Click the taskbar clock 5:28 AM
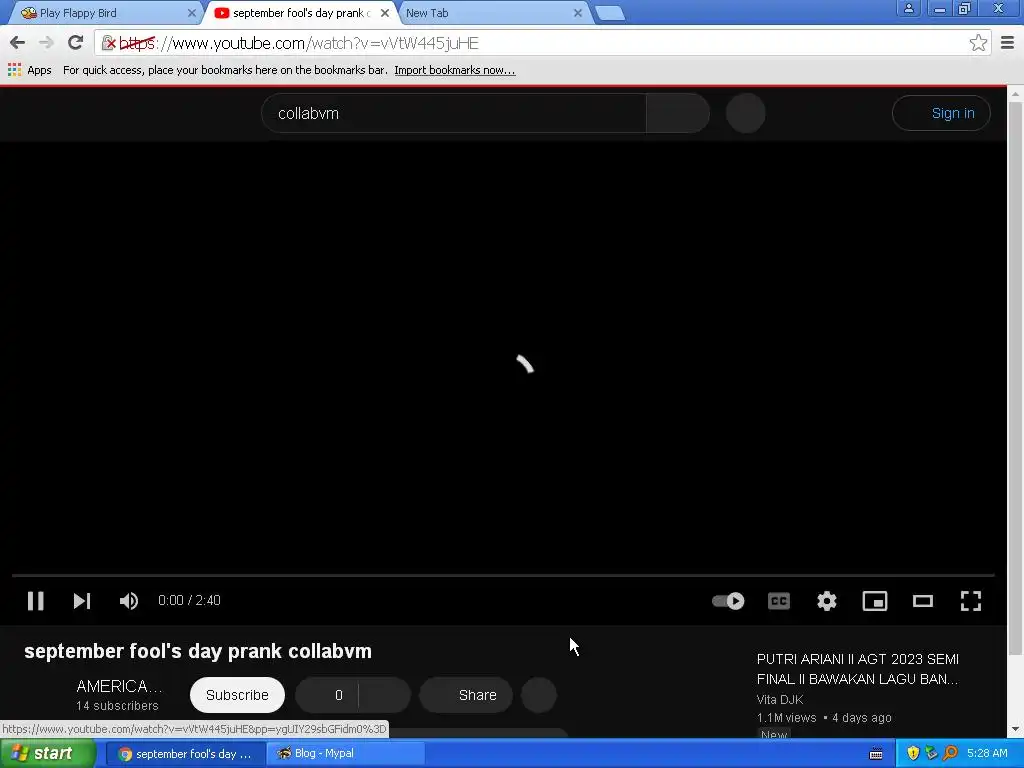Screen dimensions: 1024x768 (x=987, y=754)
